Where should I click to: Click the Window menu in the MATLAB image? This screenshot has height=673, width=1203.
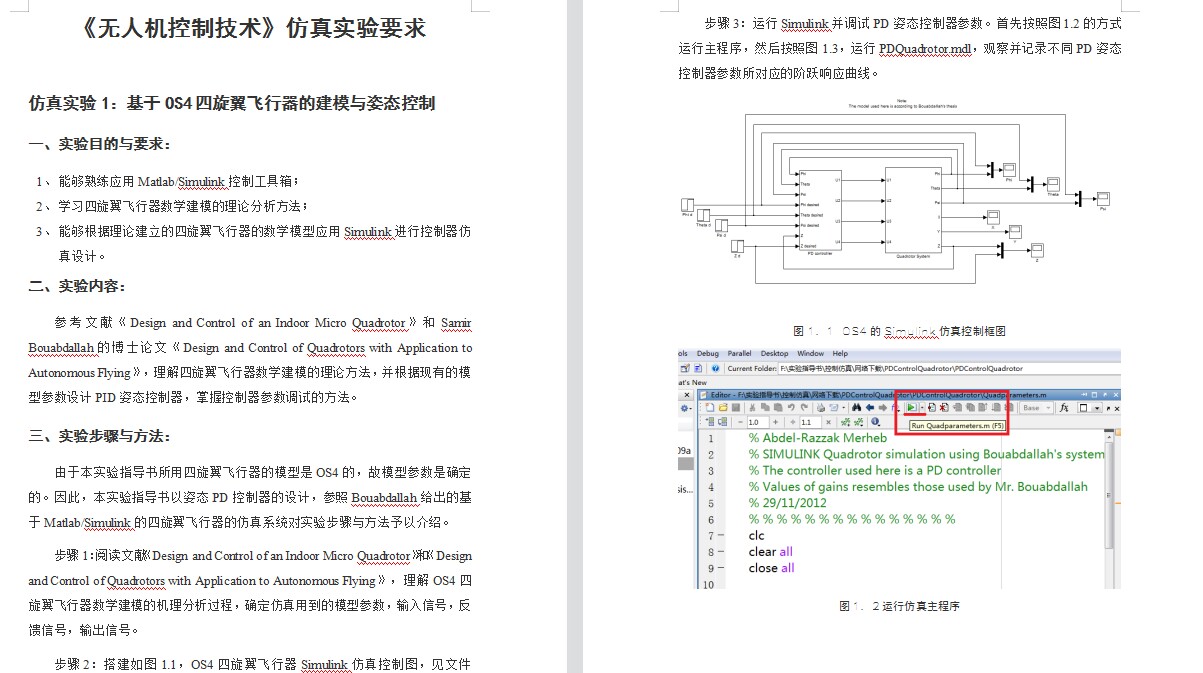[x=810, y=353]
